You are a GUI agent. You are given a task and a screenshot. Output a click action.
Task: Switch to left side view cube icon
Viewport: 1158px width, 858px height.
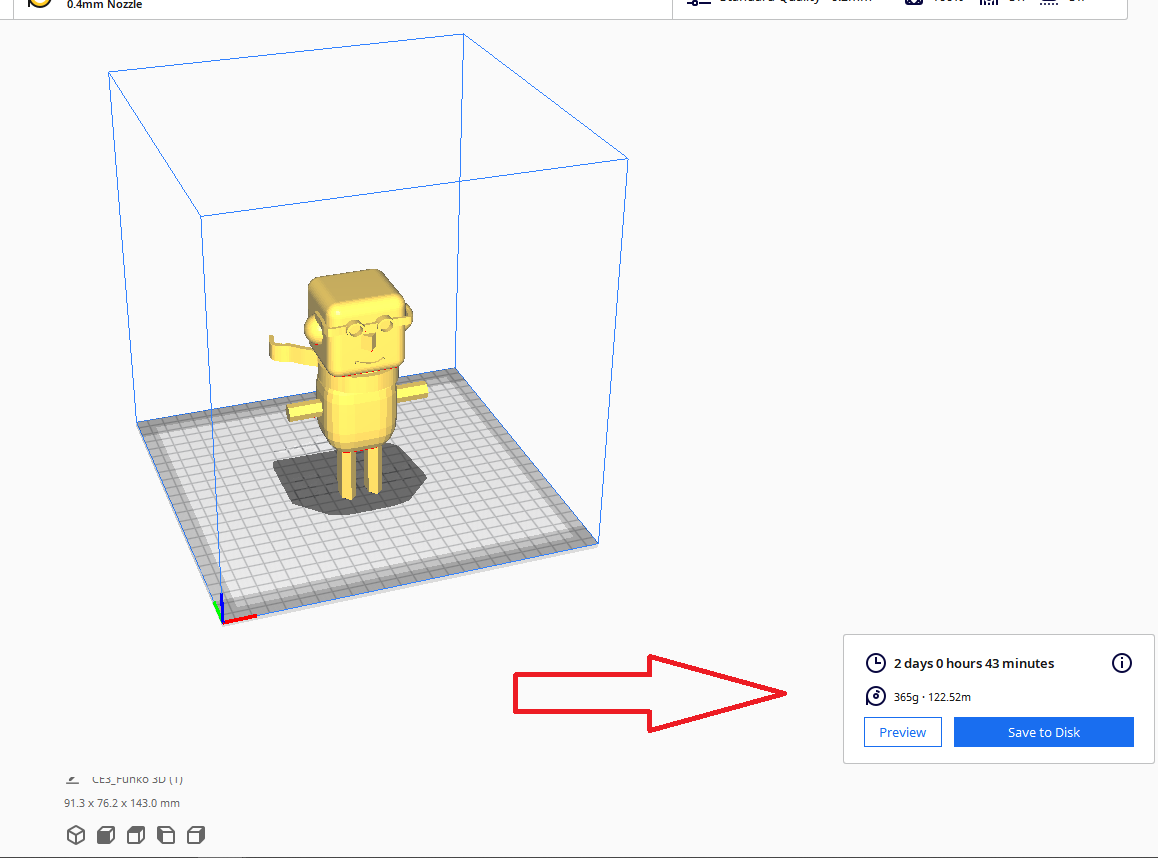click(x=166, y=835)
